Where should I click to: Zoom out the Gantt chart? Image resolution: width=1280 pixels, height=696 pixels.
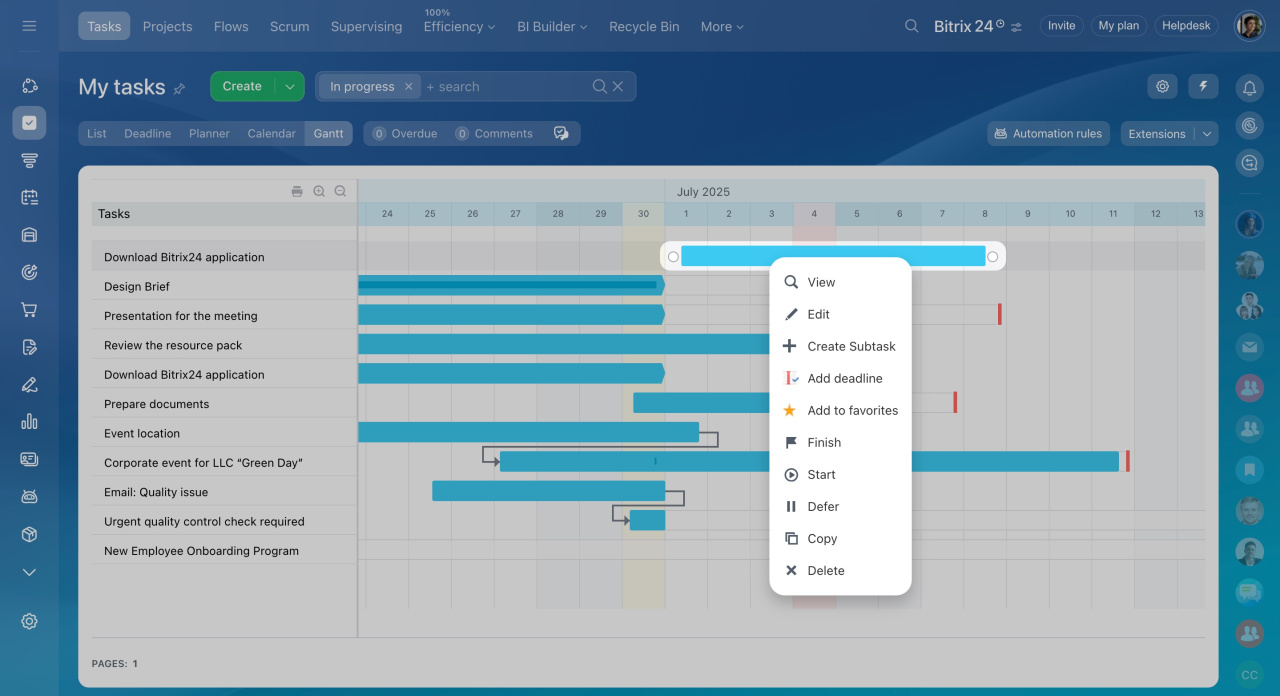[340, 191]
